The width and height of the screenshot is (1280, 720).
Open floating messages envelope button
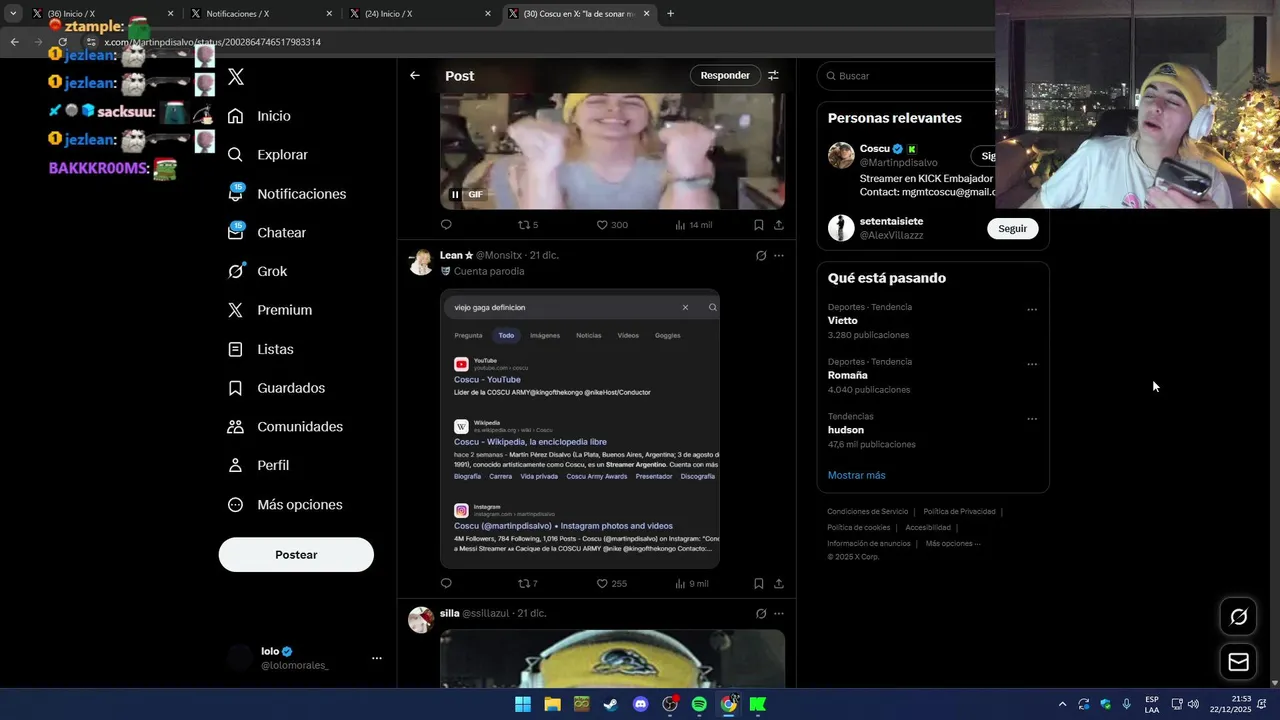point(1238,662)
